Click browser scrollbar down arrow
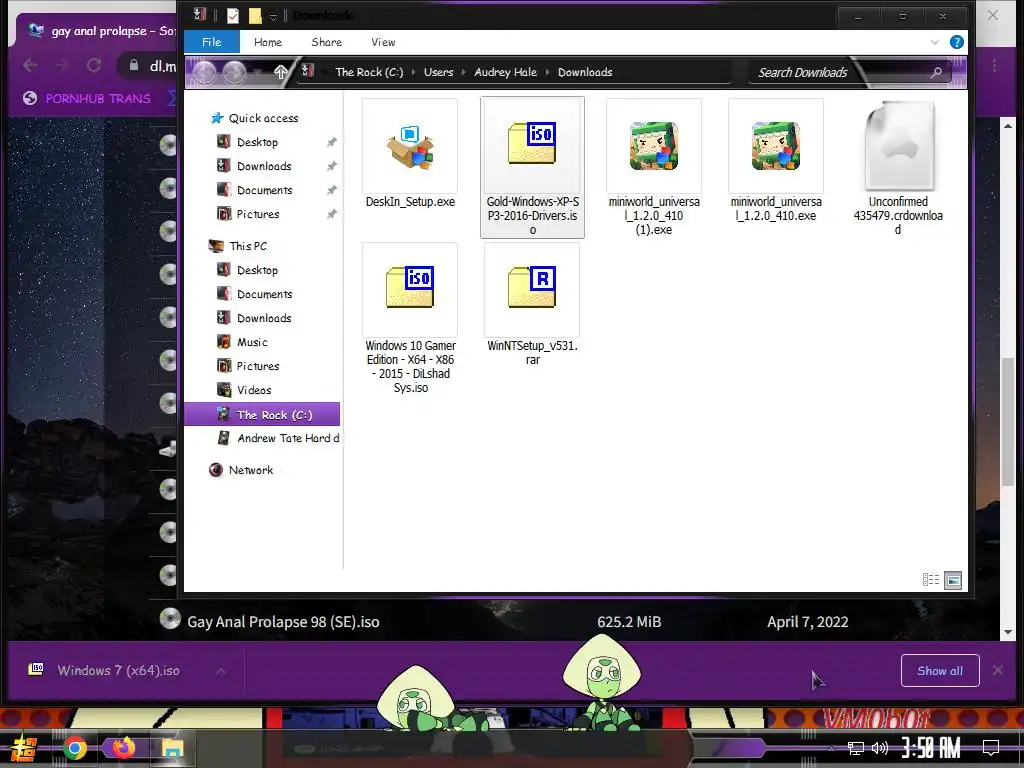This screenshot has height=768, width=1024. coord(1008,632)
